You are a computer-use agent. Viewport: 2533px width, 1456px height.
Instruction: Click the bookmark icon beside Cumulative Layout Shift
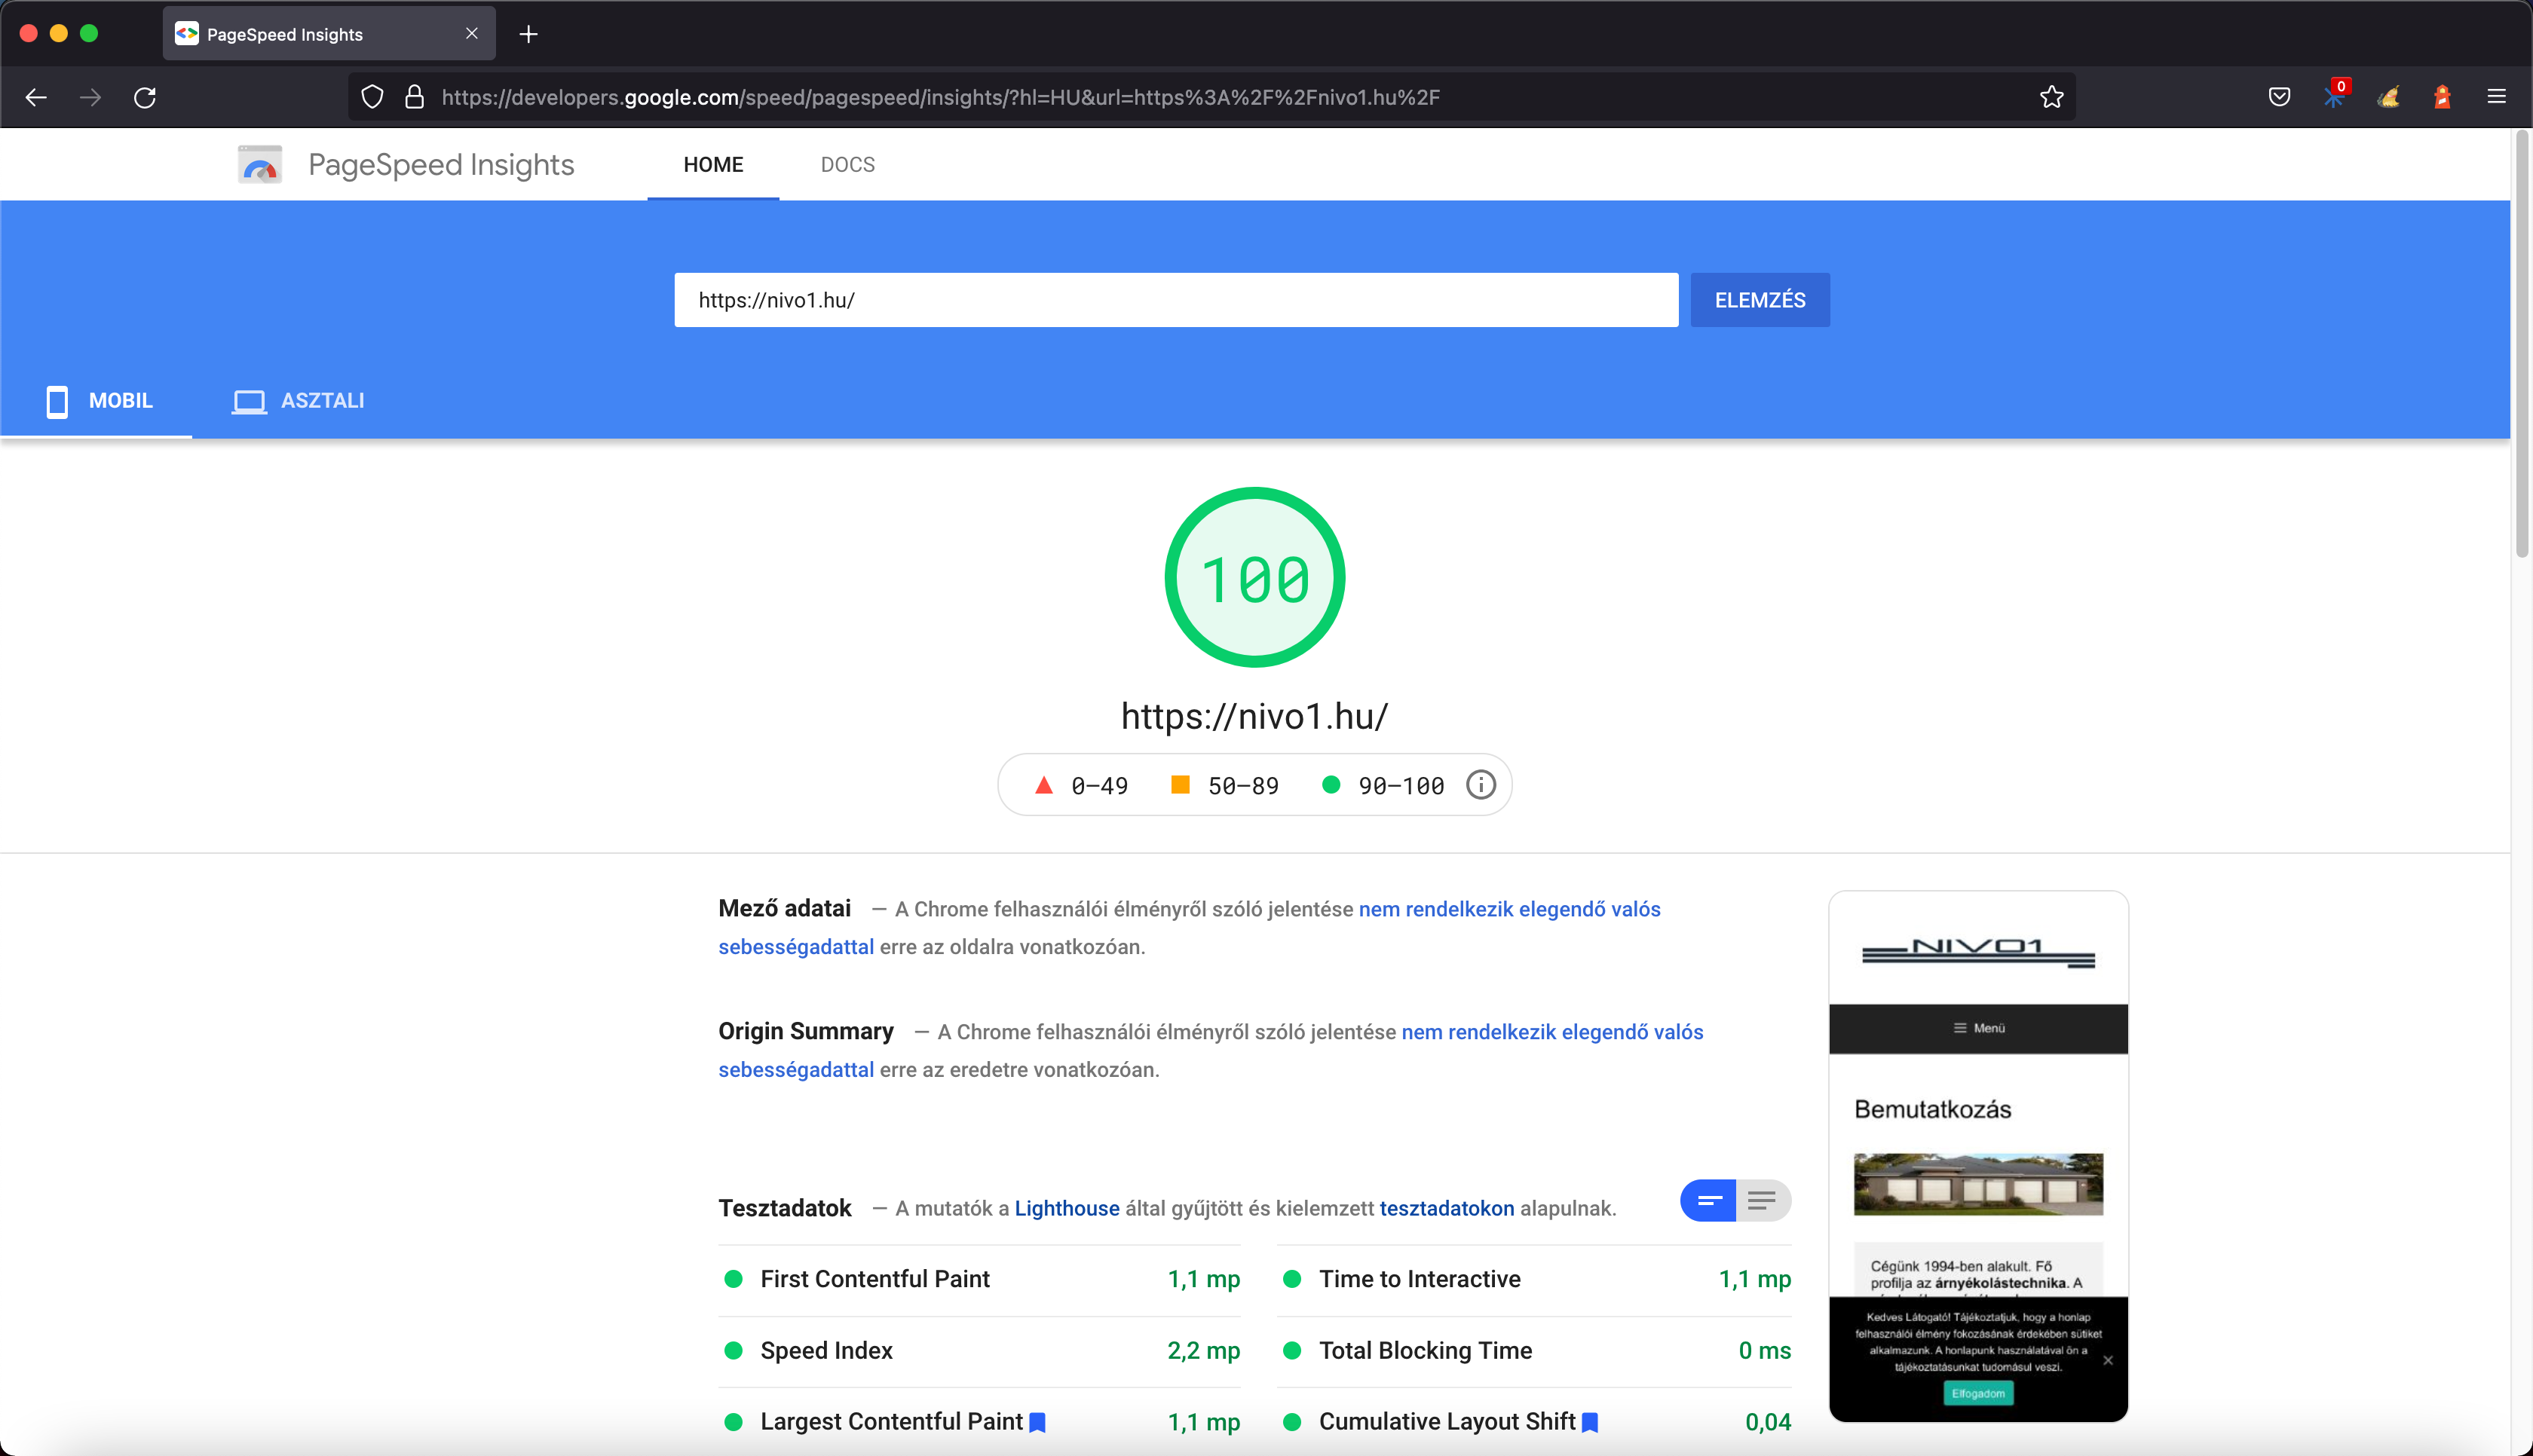pyautogui.click(x=1590, y=1422)
